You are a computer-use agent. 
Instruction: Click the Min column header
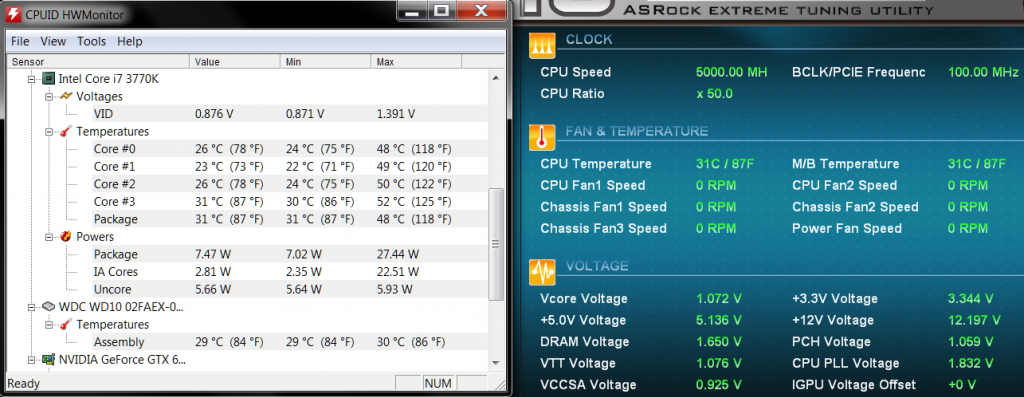click(326, 62)
